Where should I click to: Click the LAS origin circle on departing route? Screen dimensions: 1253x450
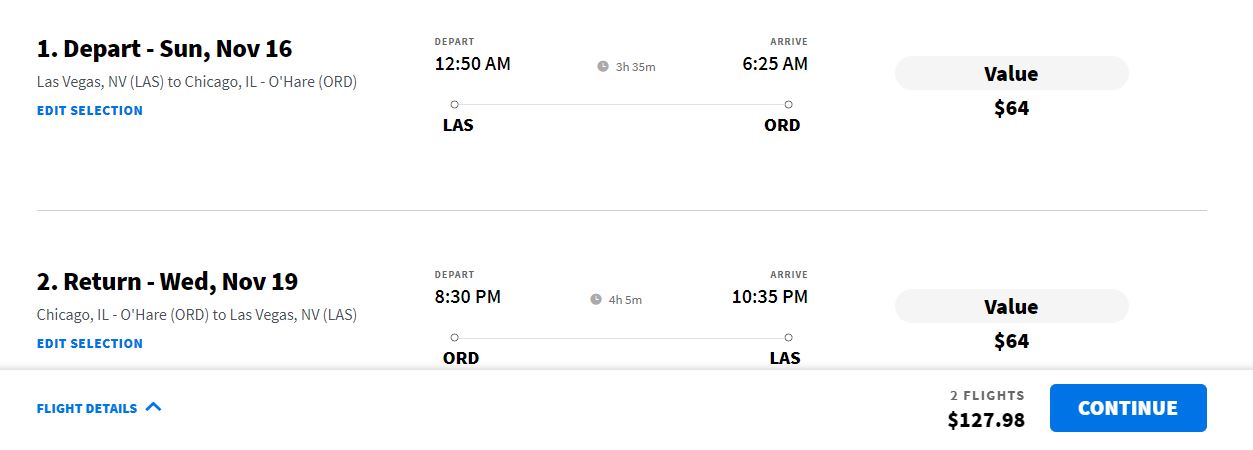pyautogui.click(x=454, y=104)
